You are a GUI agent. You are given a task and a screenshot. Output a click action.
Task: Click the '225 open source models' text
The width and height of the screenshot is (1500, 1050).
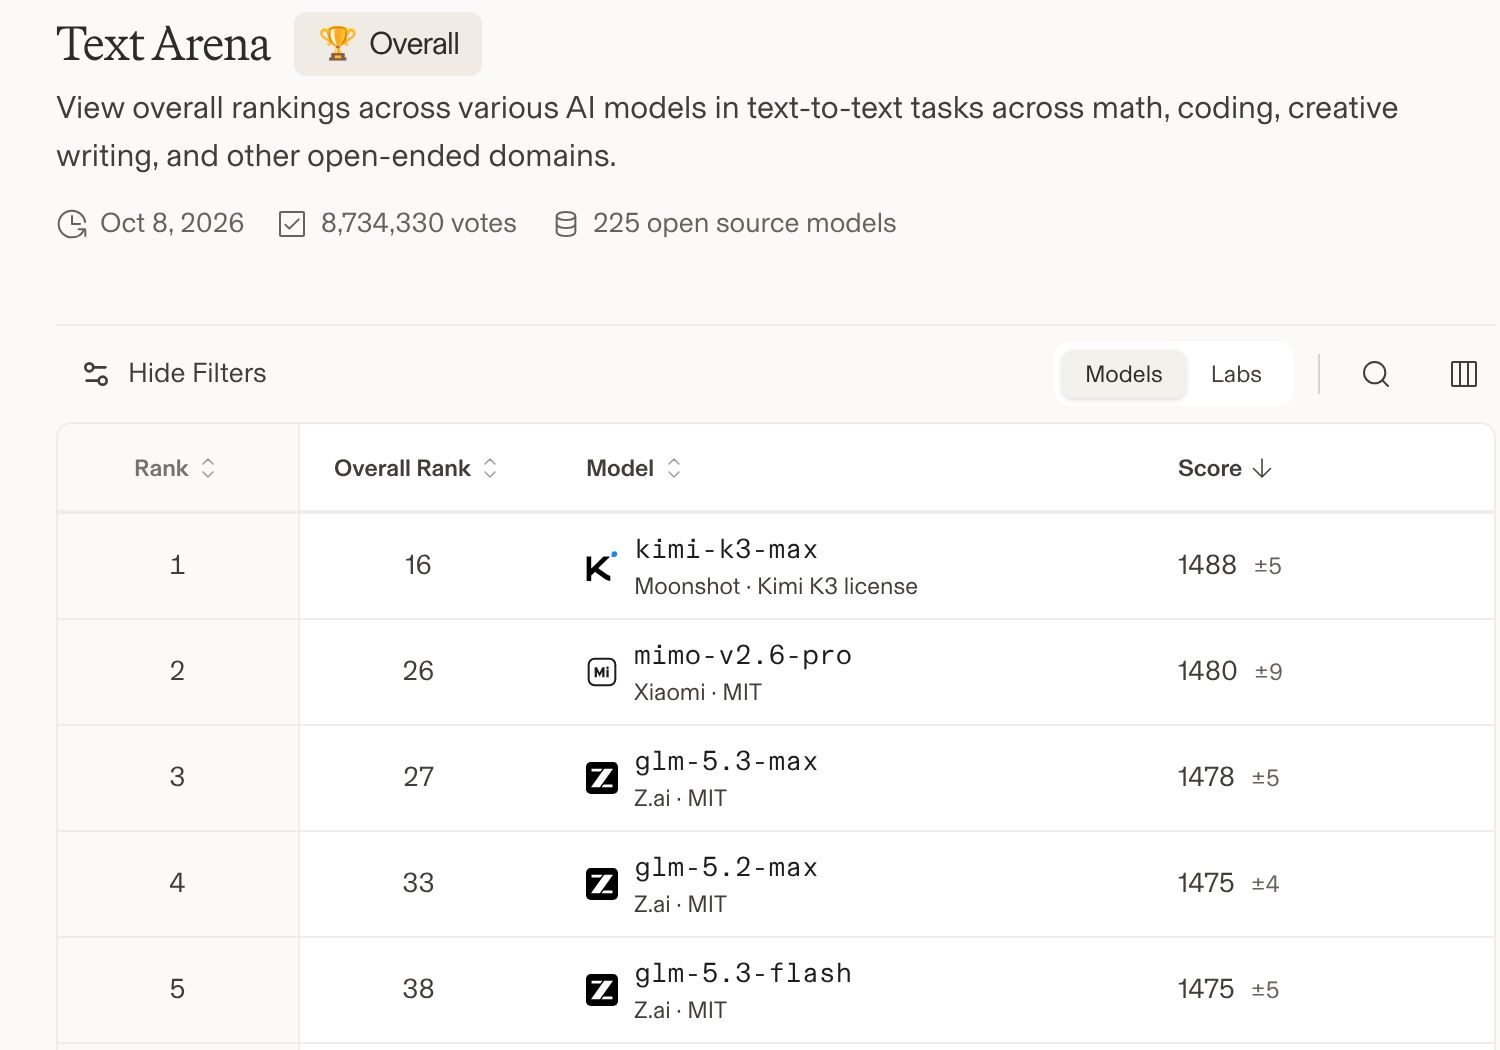744,223
